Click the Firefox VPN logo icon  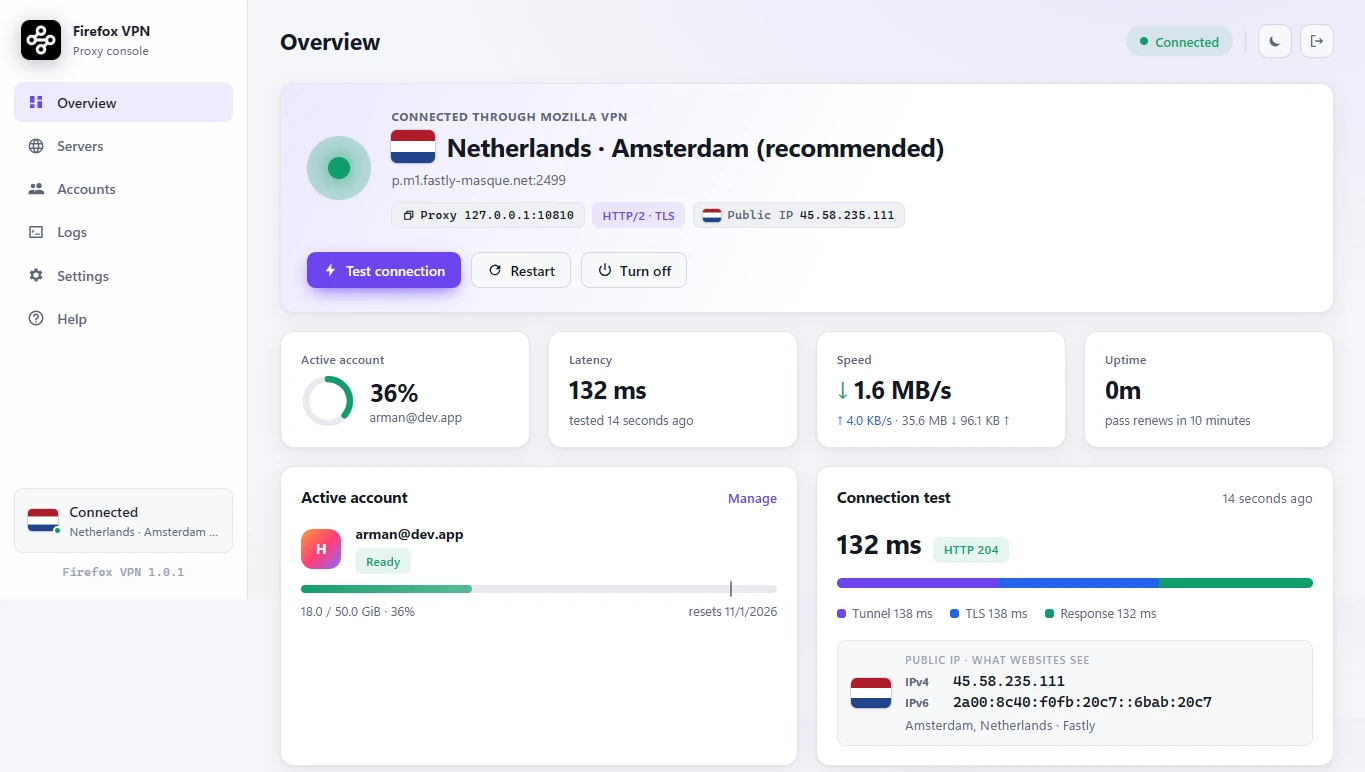41,40
